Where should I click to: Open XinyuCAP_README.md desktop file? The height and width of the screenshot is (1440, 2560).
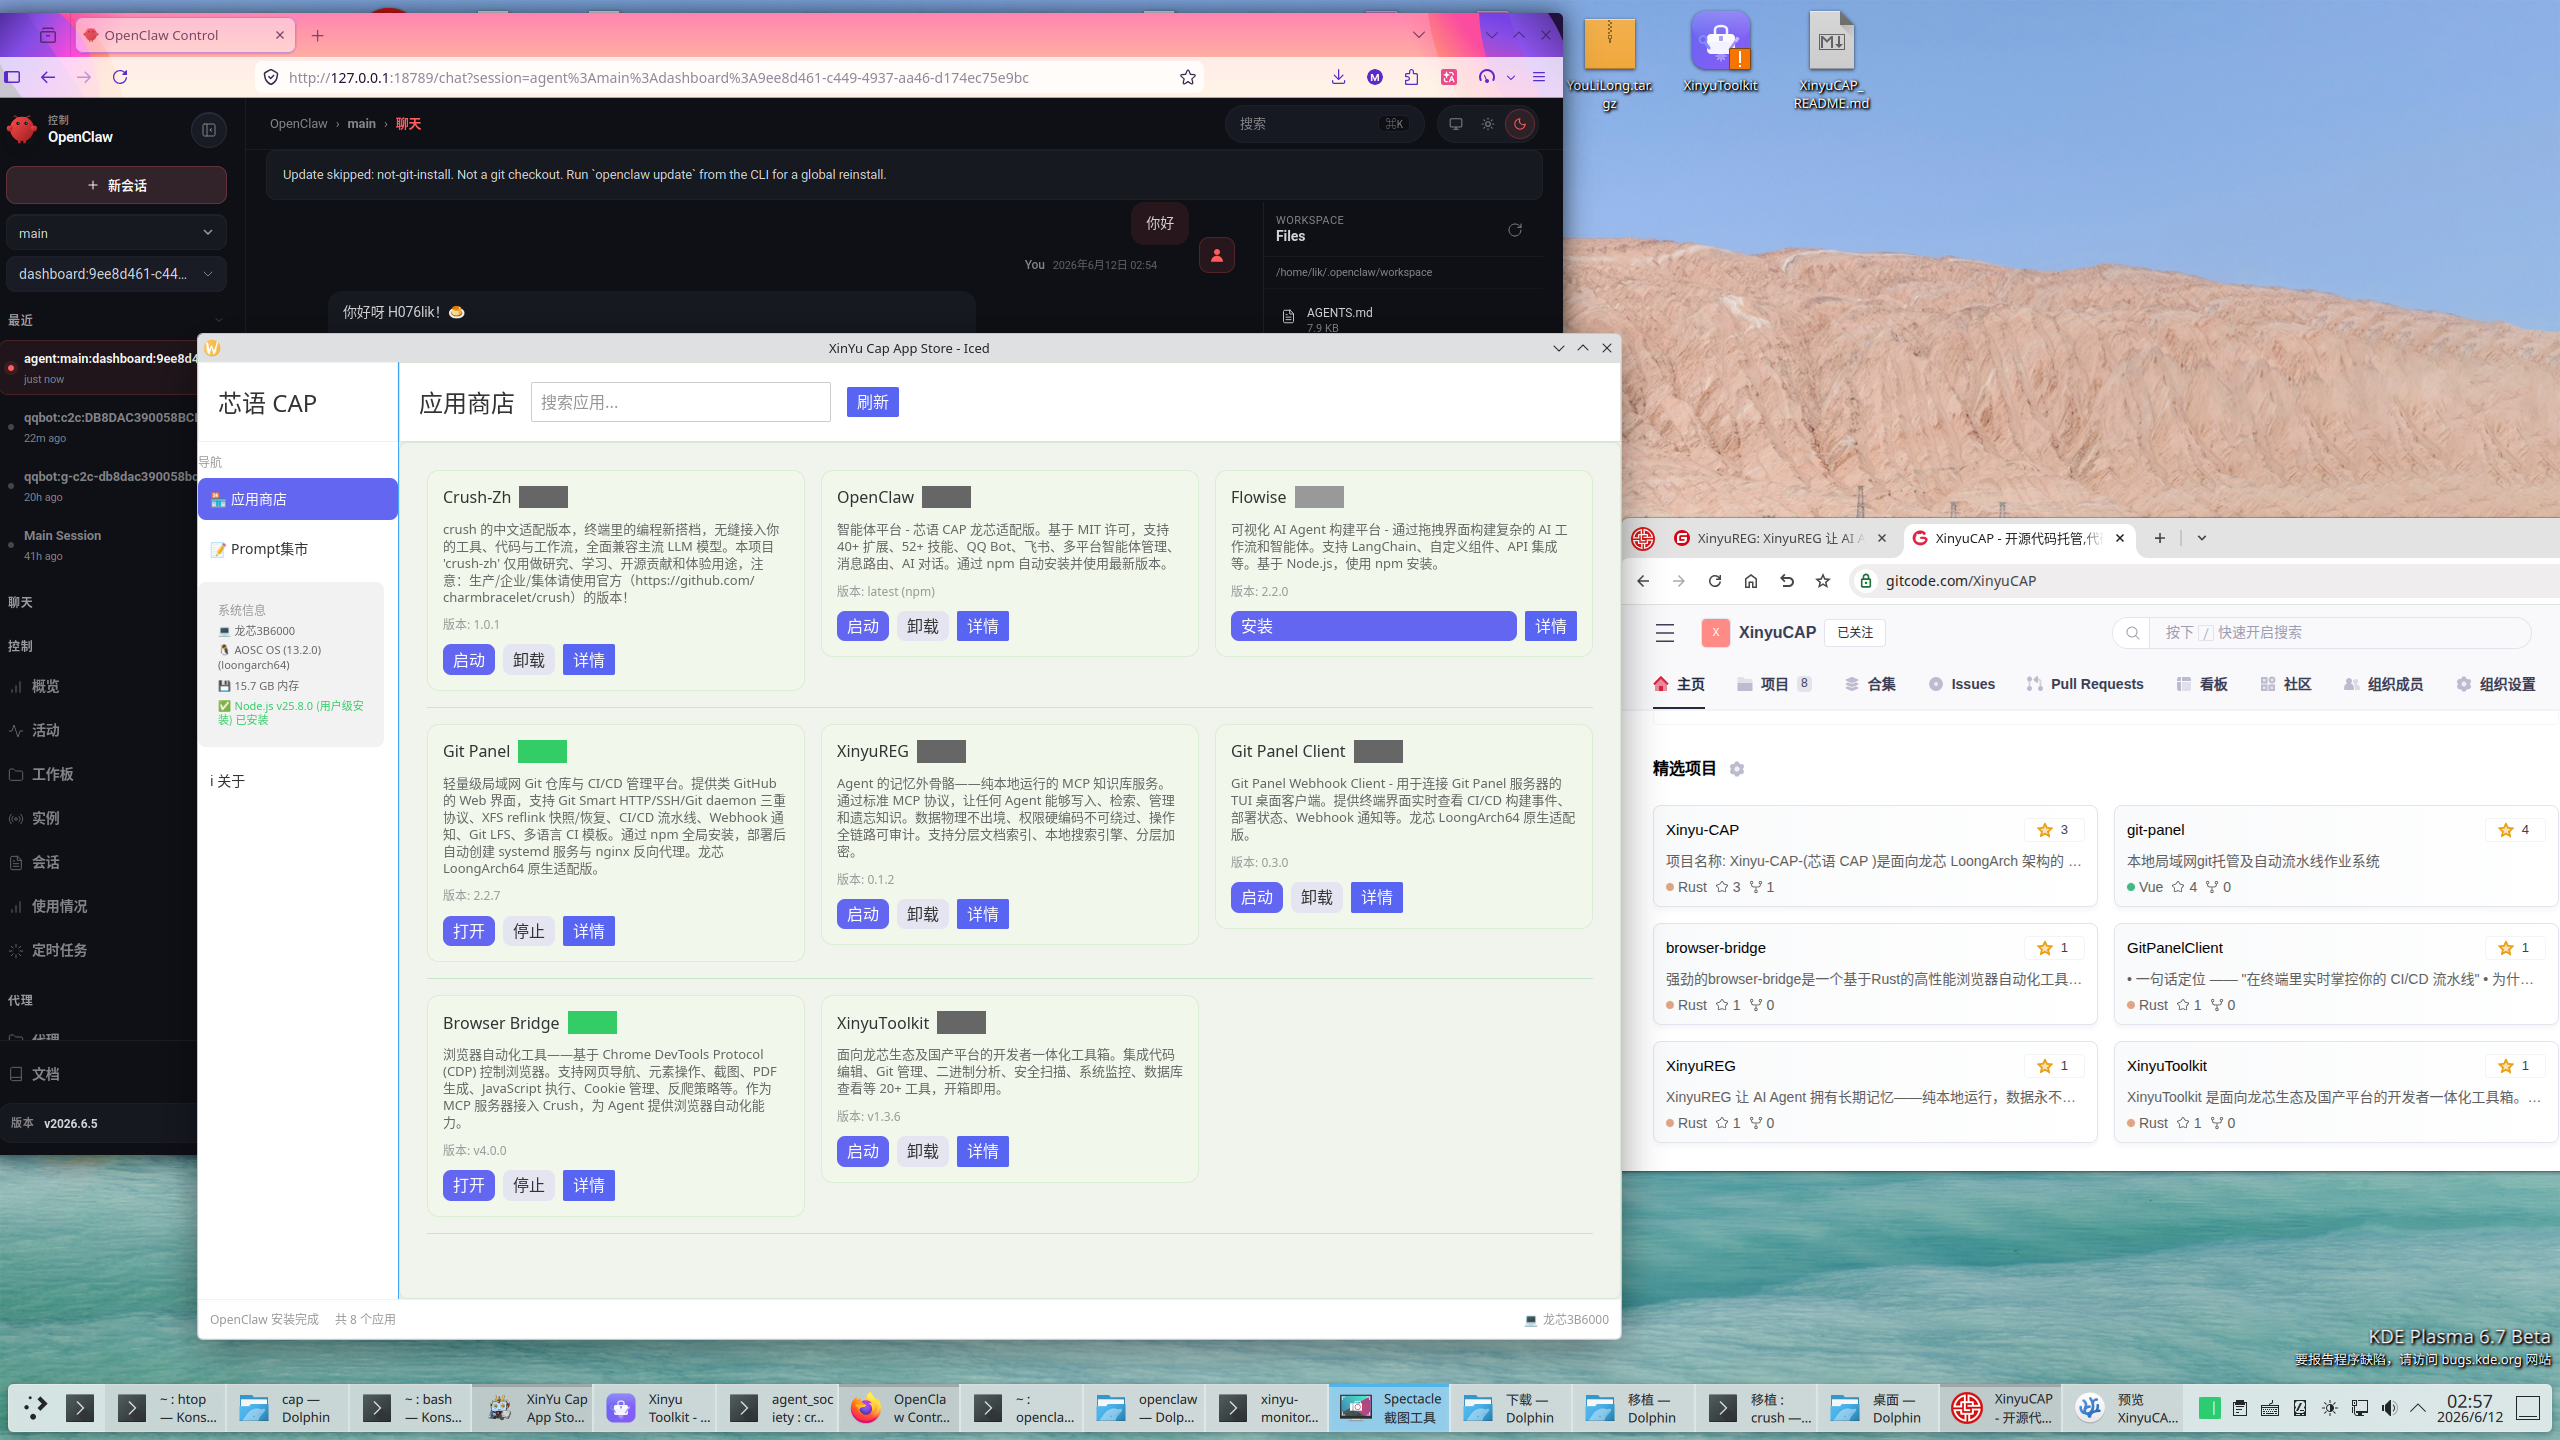point(1831,60)
